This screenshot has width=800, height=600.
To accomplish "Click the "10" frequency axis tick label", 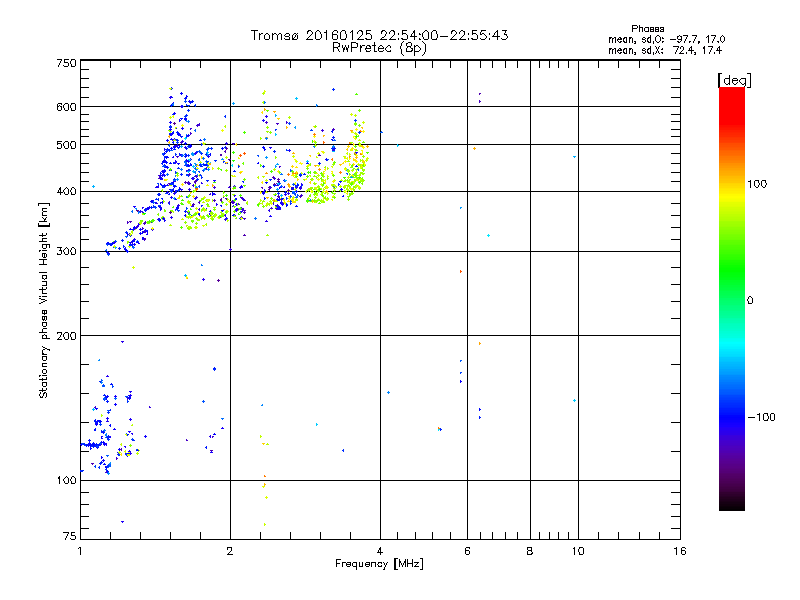I will [x=578, y=551].
